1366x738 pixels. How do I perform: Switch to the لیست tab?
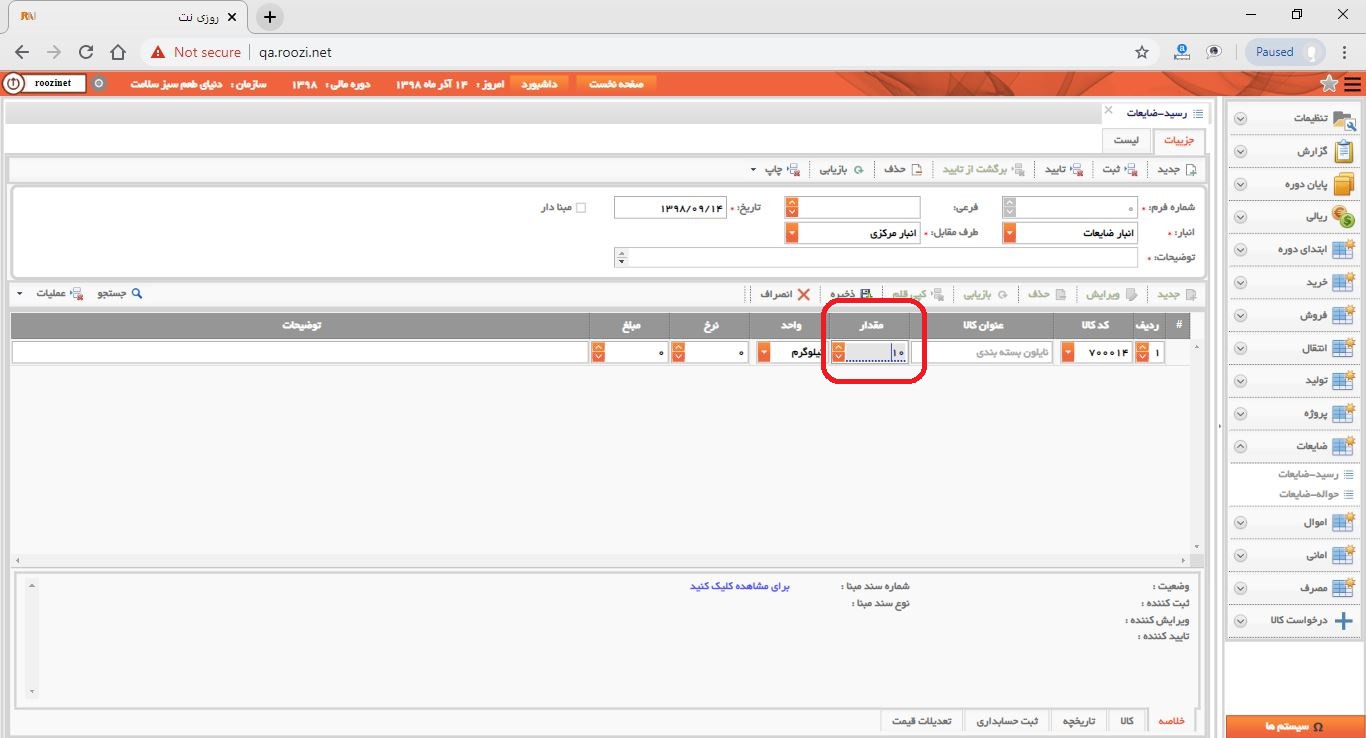(1127, 141)
